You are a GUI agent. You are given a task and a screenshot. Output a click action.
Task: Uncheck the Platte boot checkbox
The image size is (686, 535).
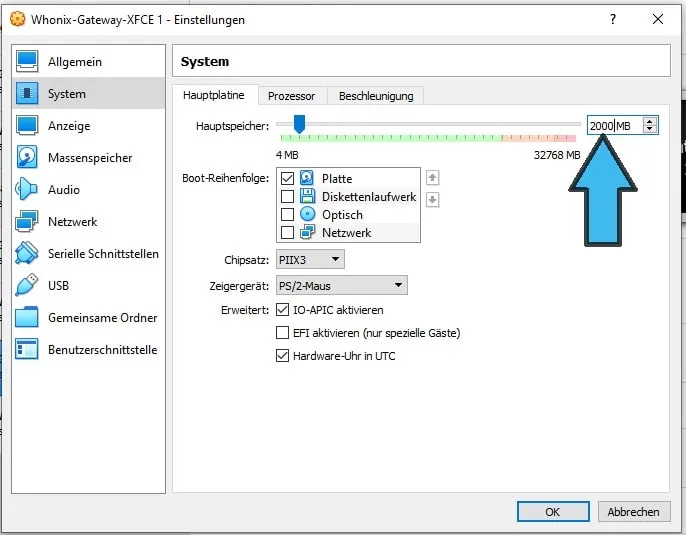pyautogui.click(x=287, y=178)
